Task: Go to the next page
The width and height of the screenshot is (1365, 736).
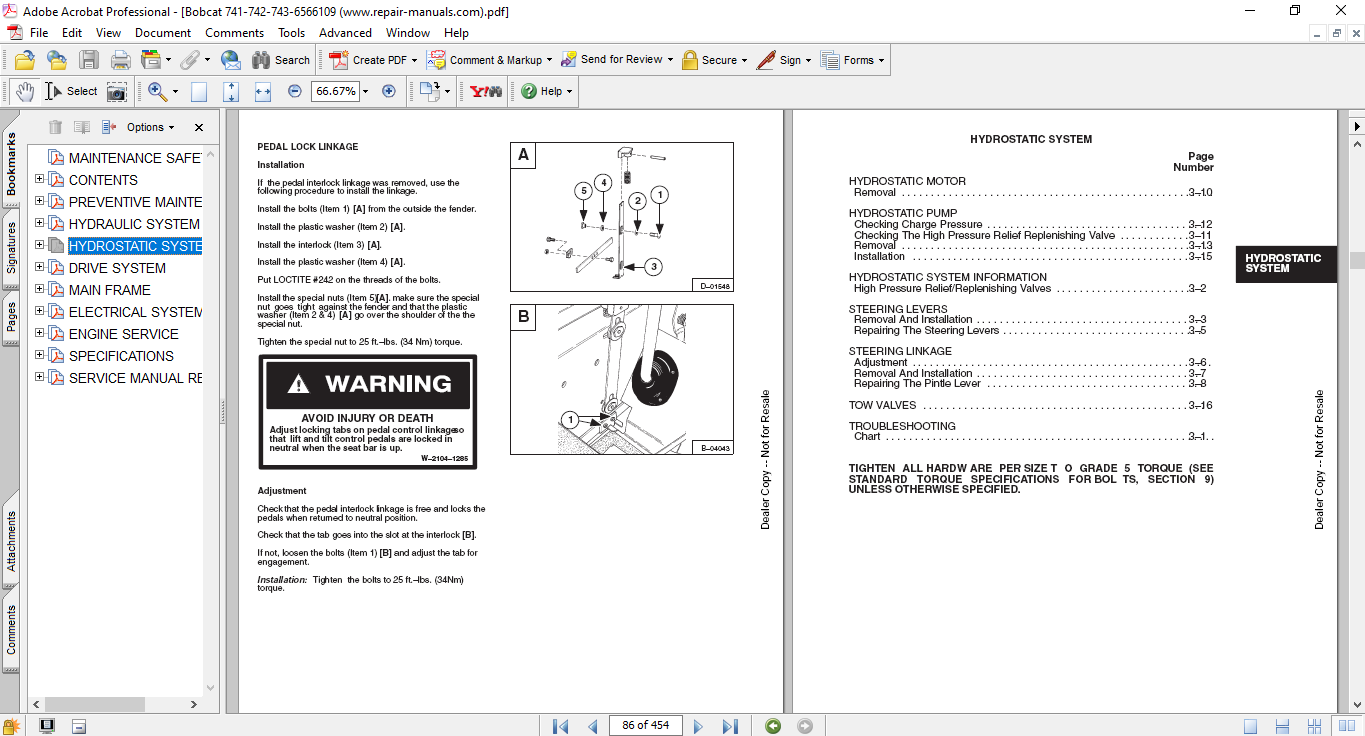Action: (x=698, y=726)
